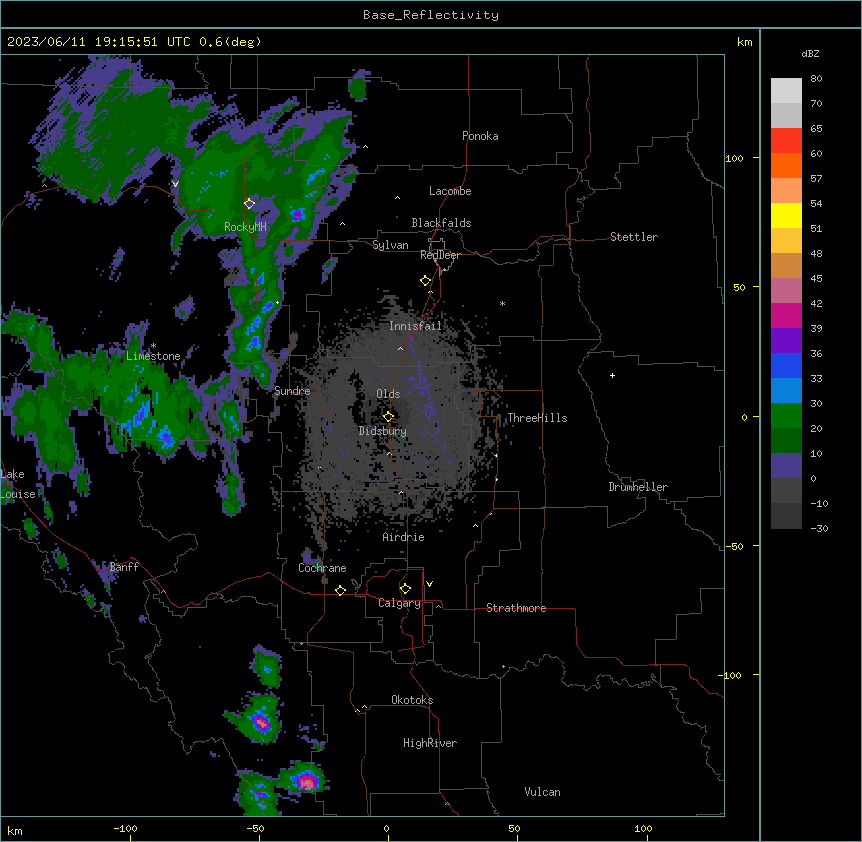Screen dimensions: 862x842
Task: Click the 65 value in dBZ legend
Action: tap(816, 129)
